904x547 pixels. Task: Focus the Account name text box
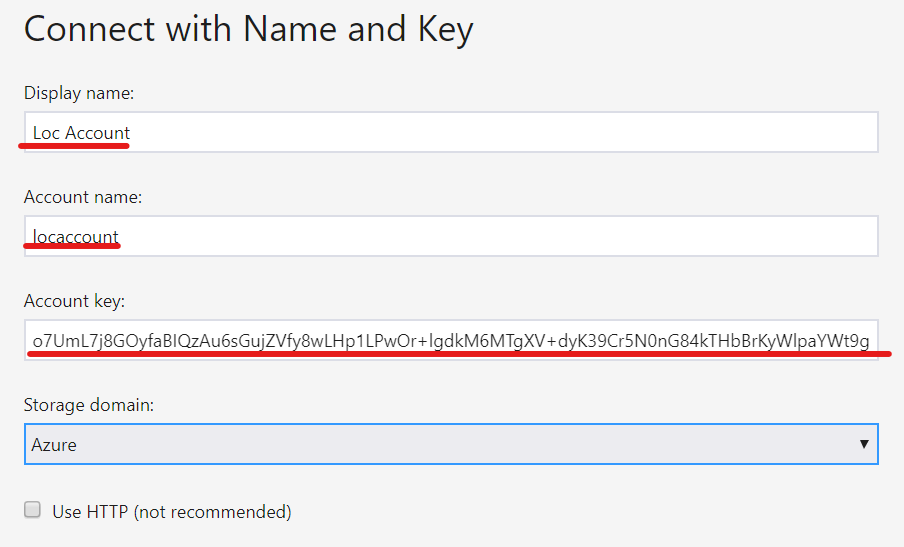[x=450, y=236]
